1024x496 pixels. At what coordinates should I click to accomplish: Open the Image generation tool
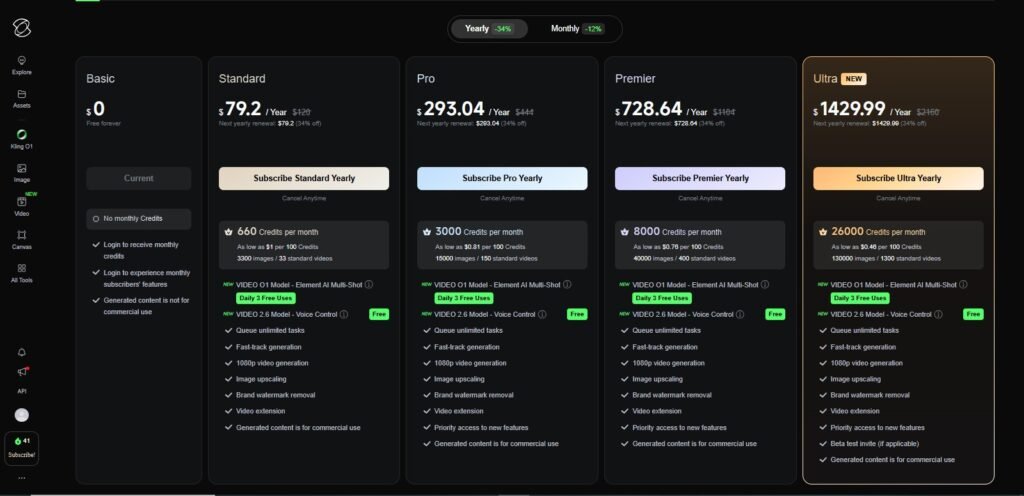click(x=21, y=172)
